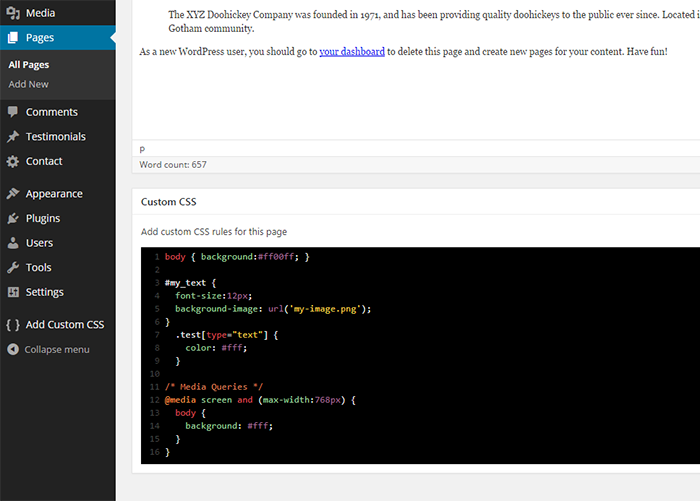Click the Plugins plug icon

(13, 218)
